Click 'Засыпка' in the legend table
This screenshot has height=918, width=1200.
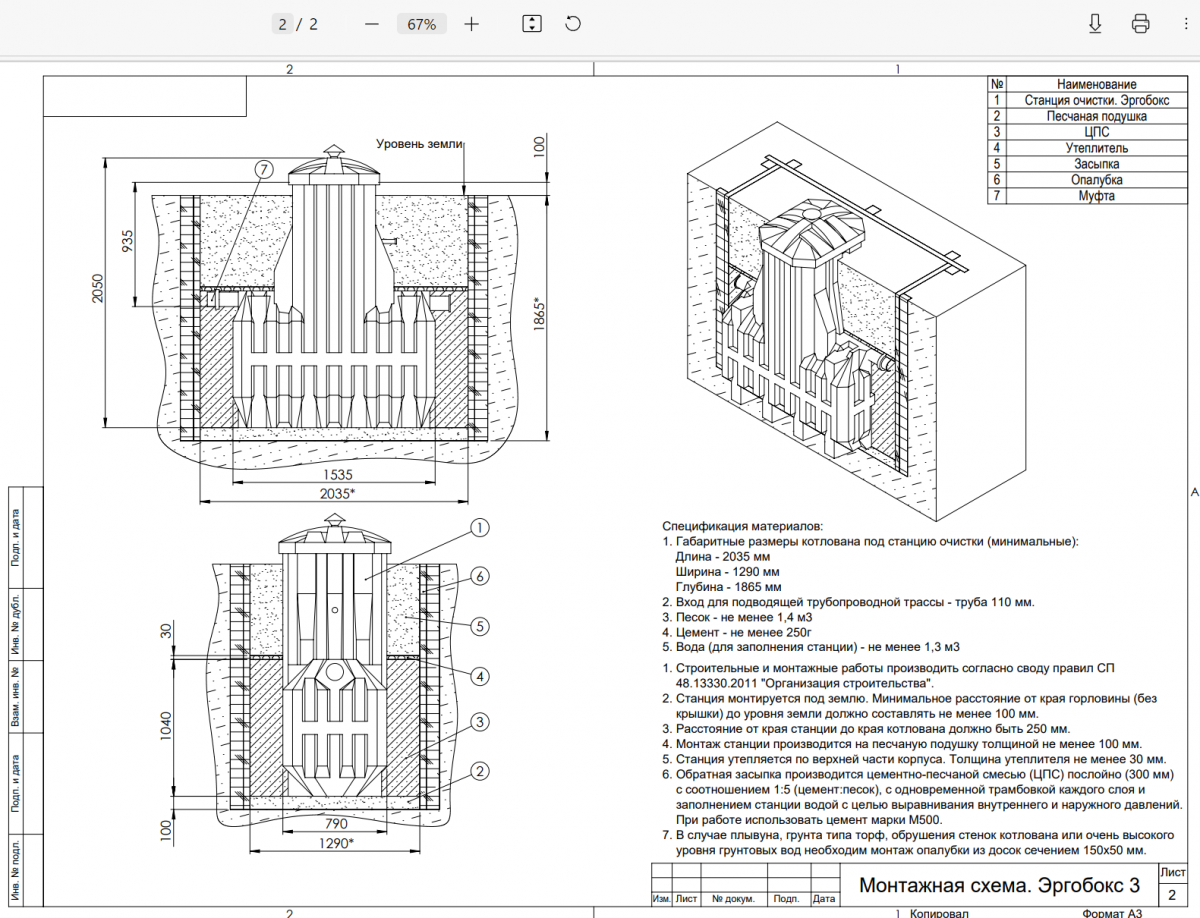coord(1097,164)
